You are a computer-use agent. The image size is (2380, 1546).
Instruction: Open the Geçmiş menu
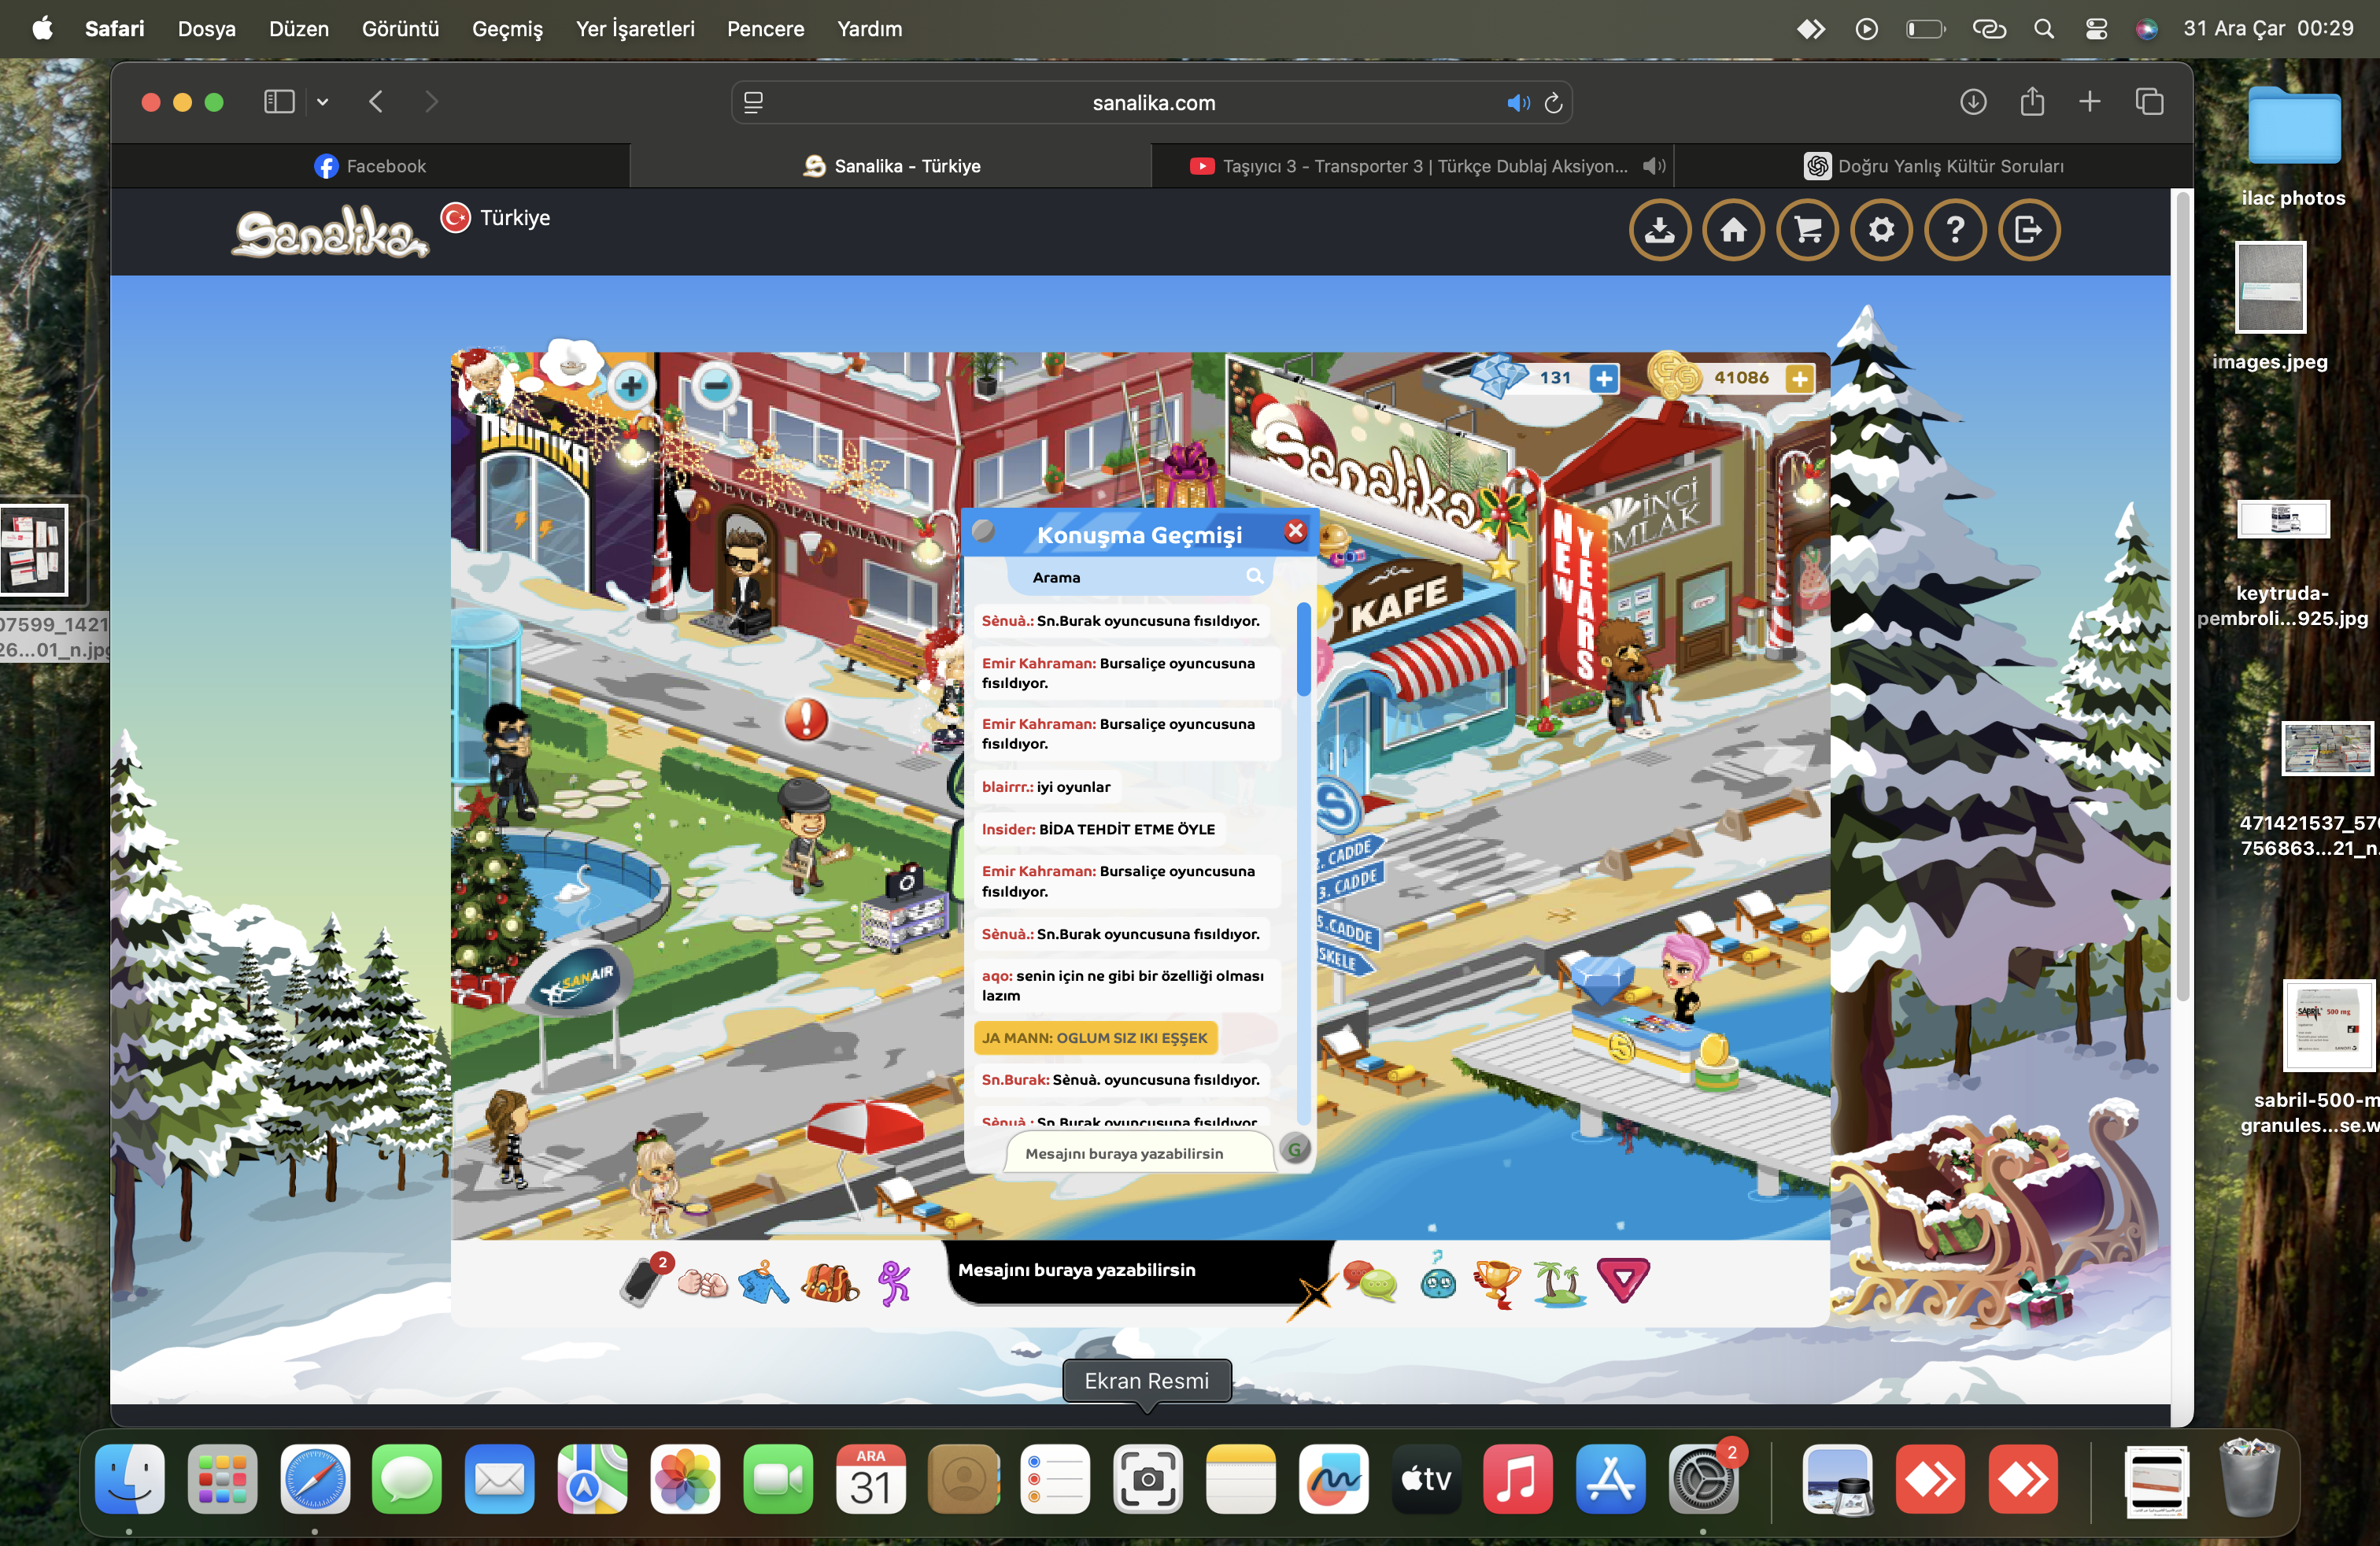[507, 29]
